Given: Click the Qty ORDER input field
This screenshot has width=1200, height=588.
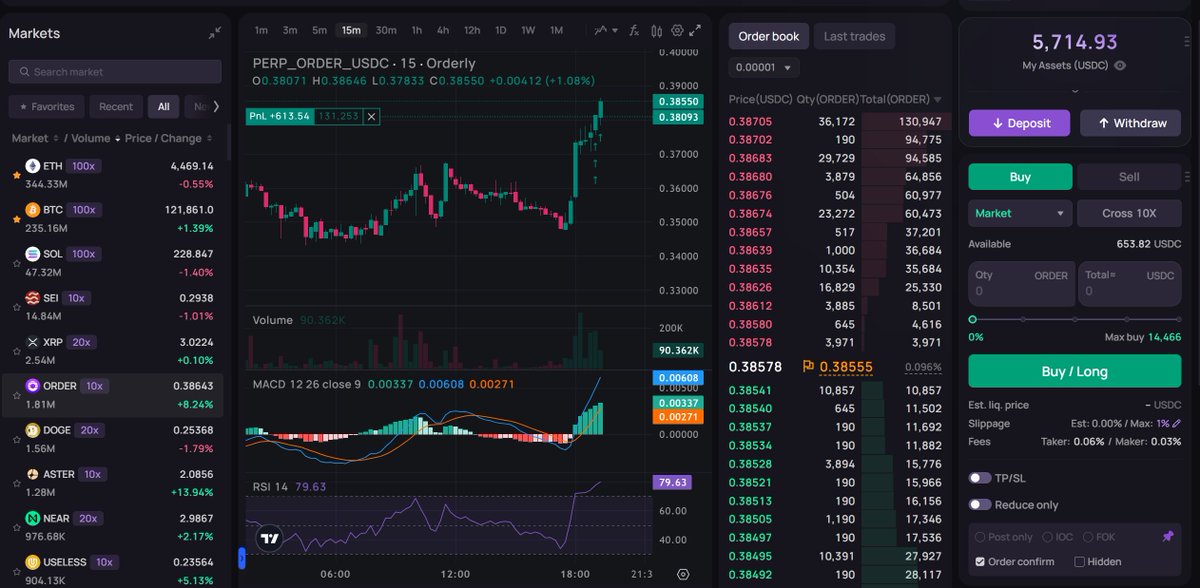Looking at the screenshot, I should (1021, 283).
